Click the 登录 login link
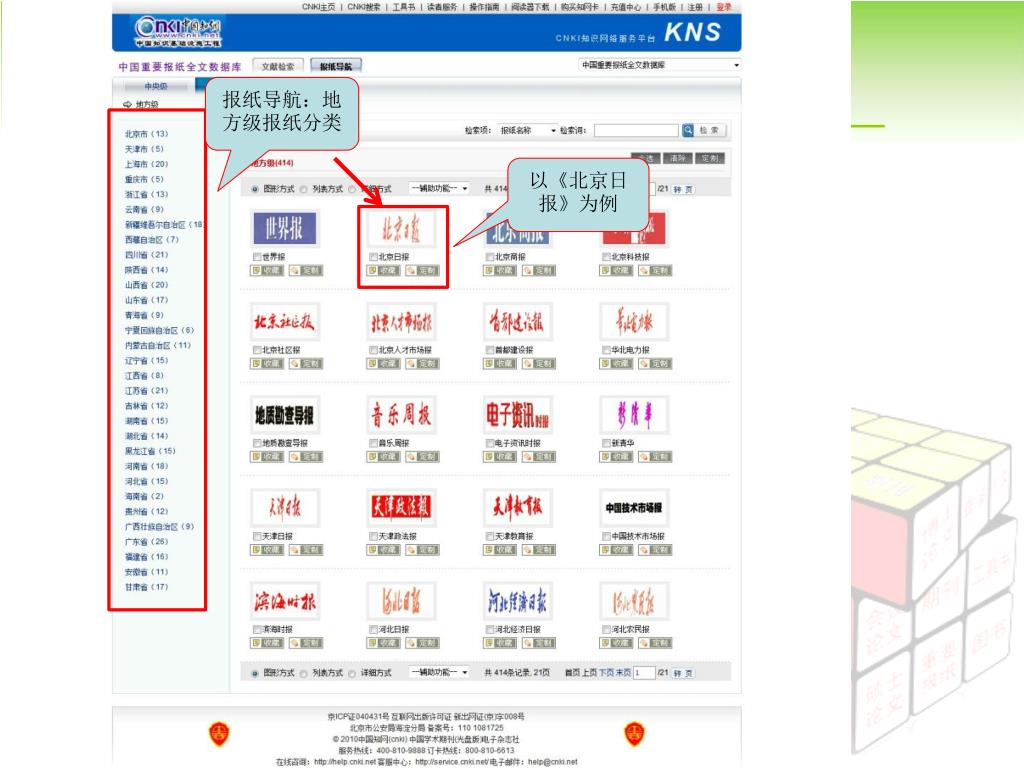1024x768 pixels. (x=724, y=7)
